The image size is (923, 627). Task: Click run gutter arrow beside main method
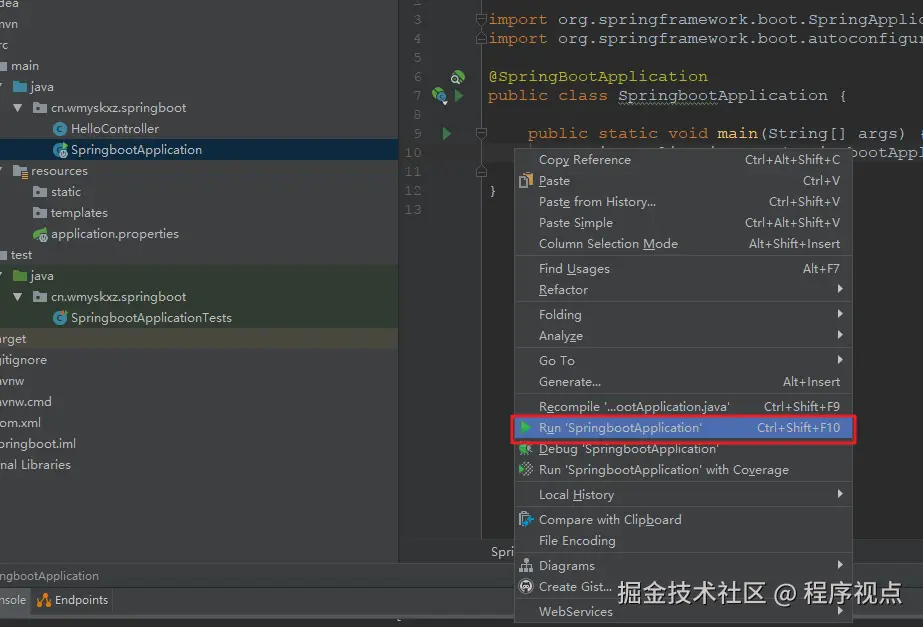click(x=447, y=134)
